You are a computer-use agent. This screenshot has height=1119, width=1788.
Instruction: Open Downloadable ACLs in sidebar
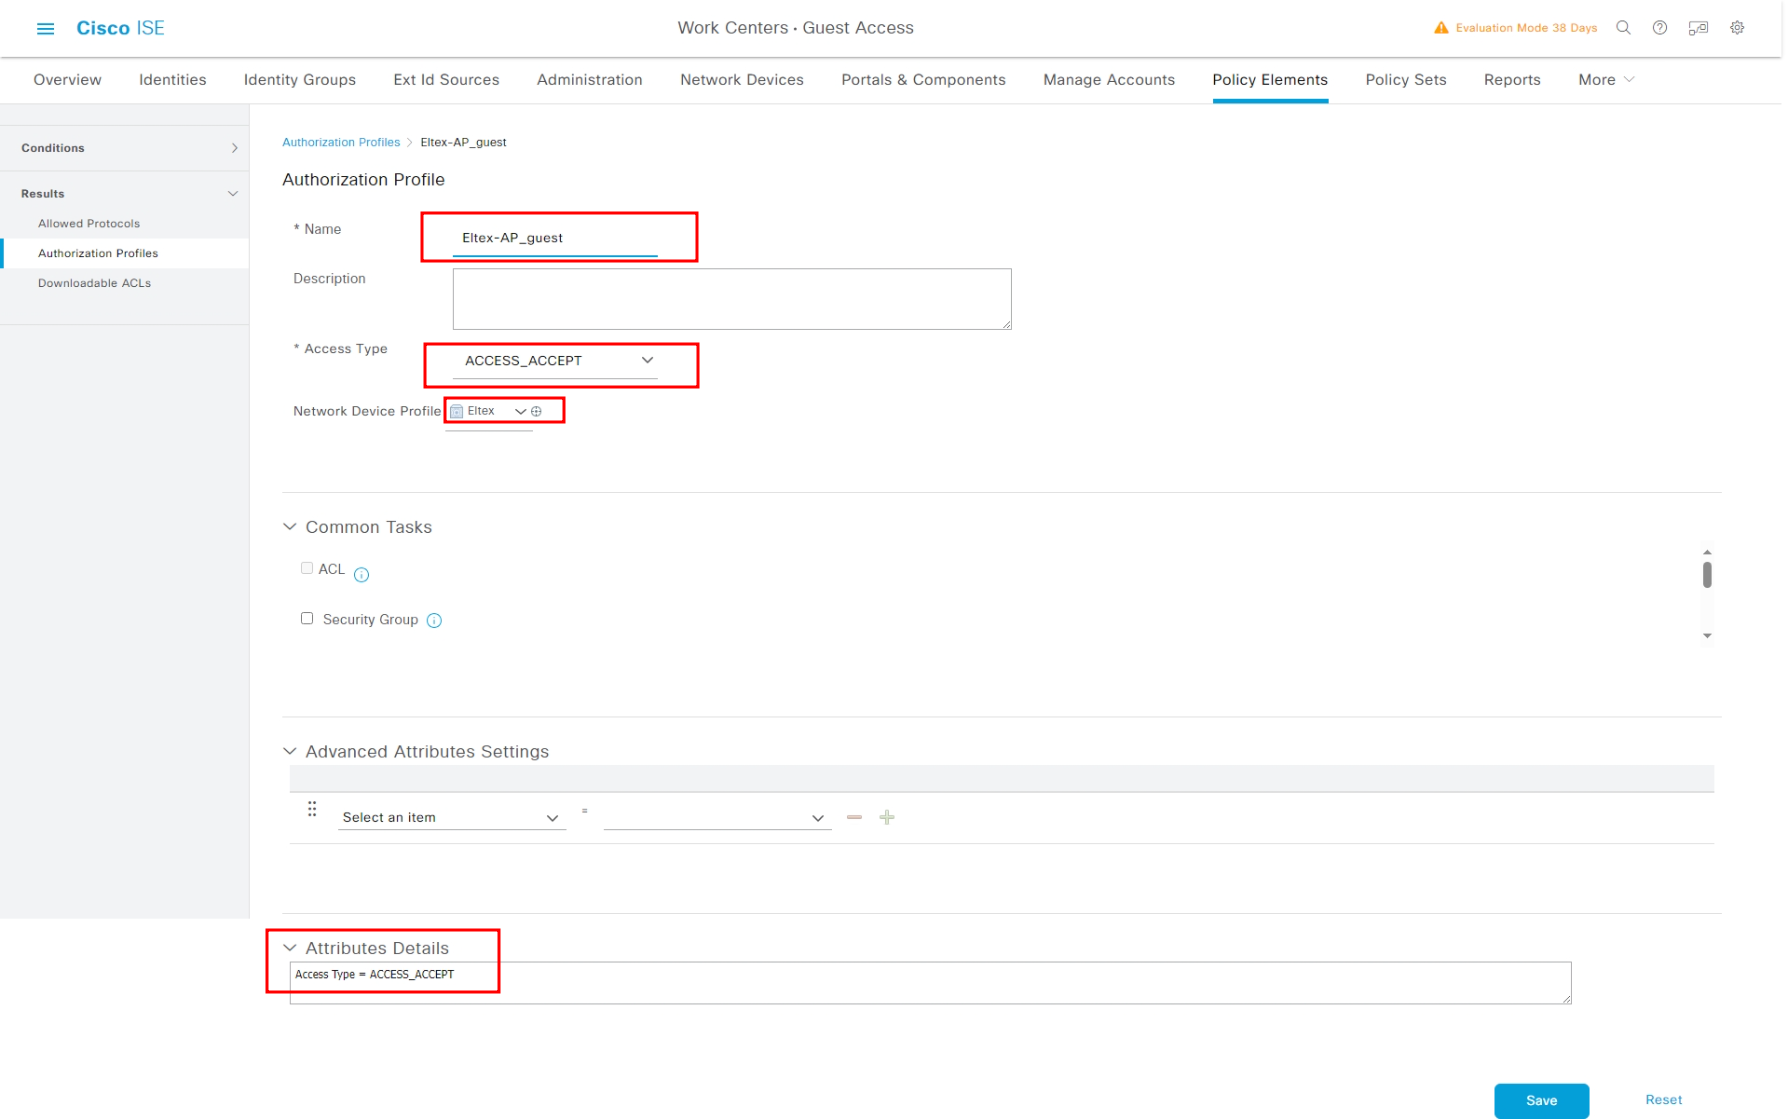(94, 284)
